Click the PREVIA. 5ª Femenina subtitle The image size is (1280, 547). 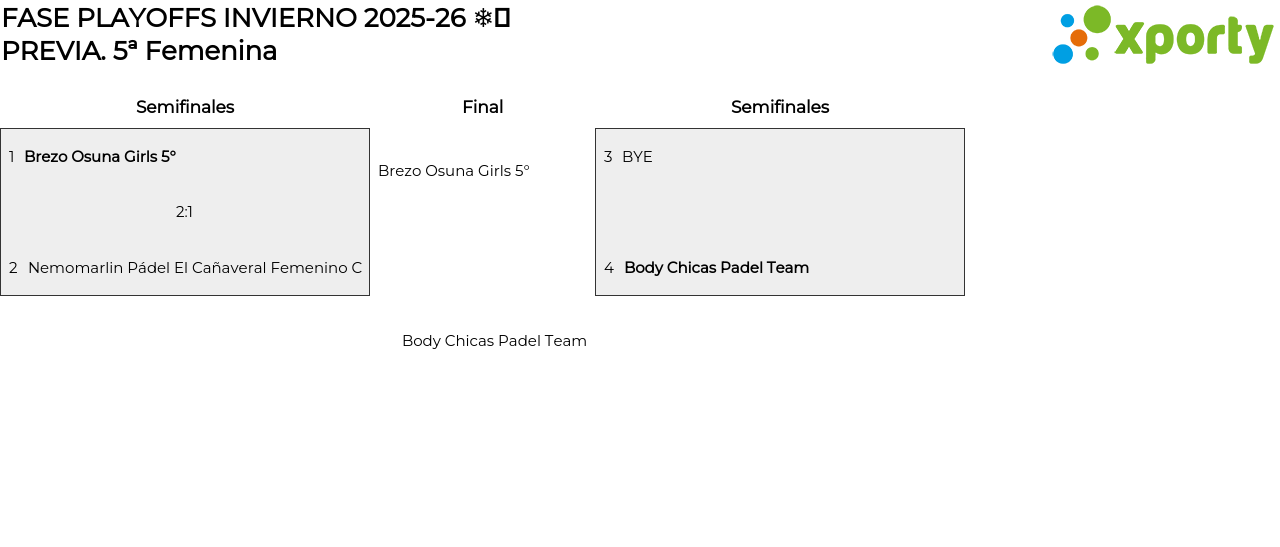[139, 51]
